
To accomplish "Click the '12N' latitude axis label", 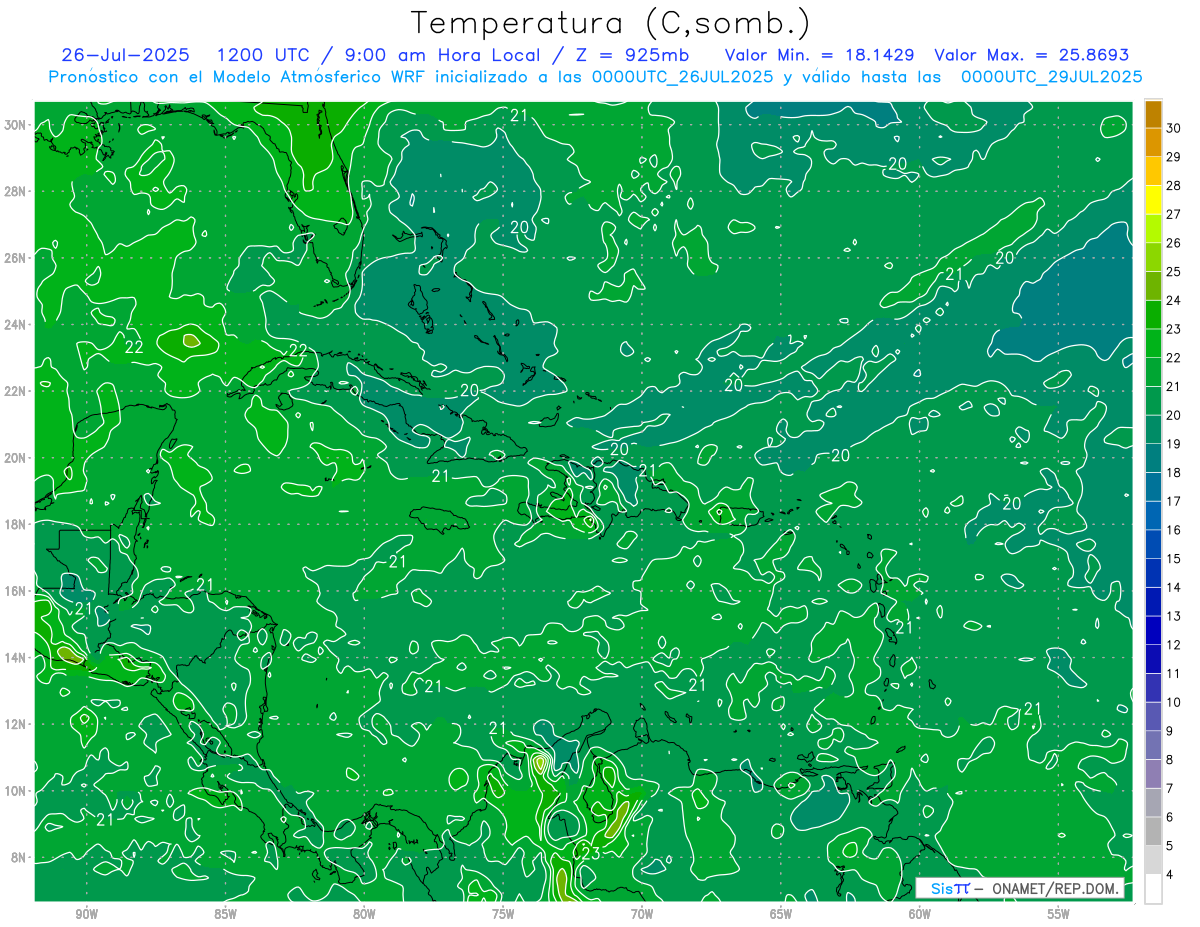I will pos(17,724).
